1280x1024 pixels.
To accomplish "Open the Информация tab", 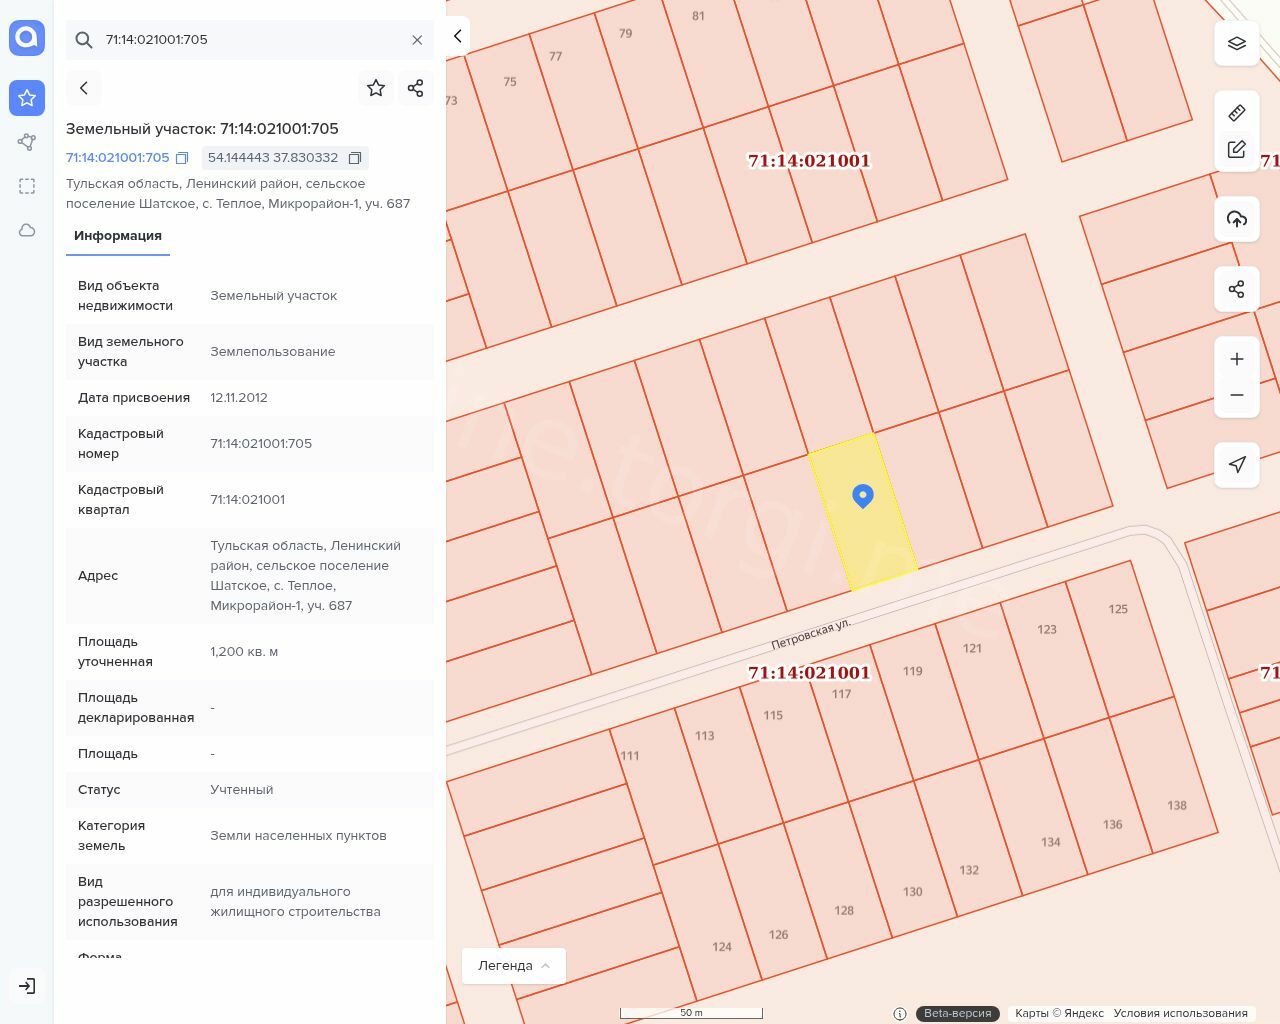I will pos(117,236).
